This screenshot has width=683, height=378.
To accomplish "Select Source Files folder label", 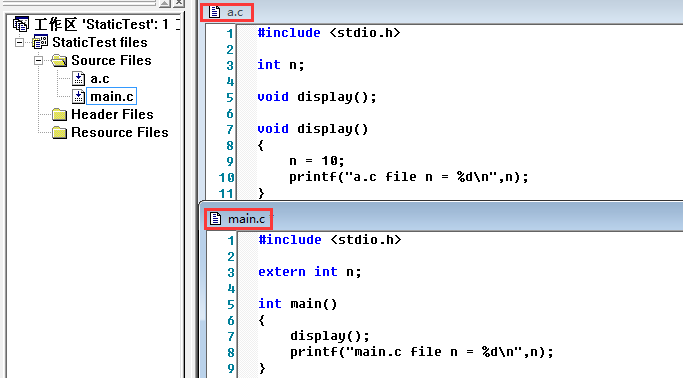I will (x=112, y=60).
